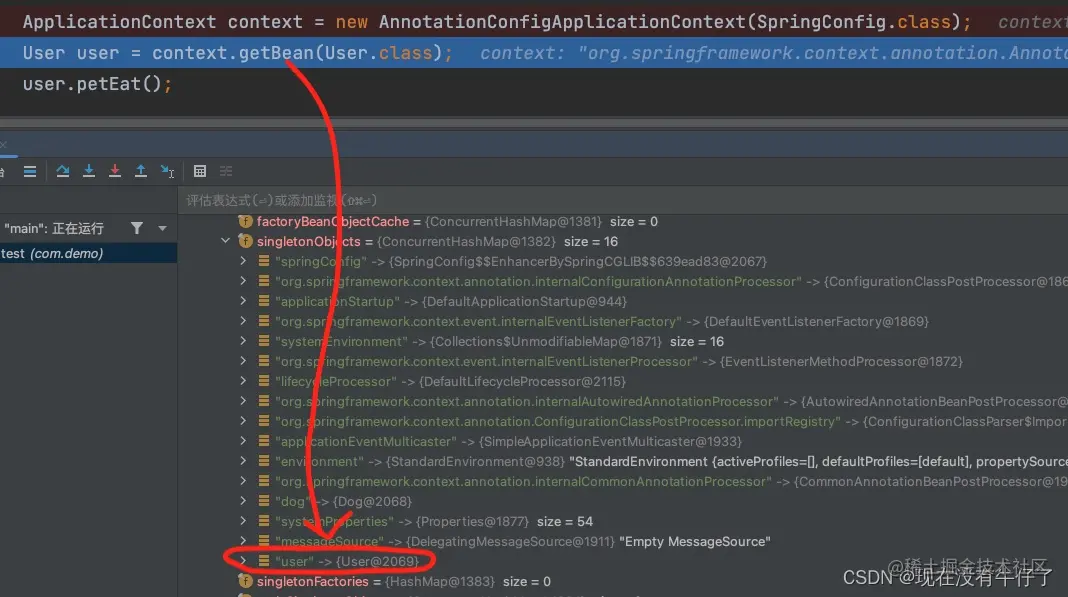Click the Step Out debugger icon
This screenshot has width=1068, height=597.
tap(140, 171)
